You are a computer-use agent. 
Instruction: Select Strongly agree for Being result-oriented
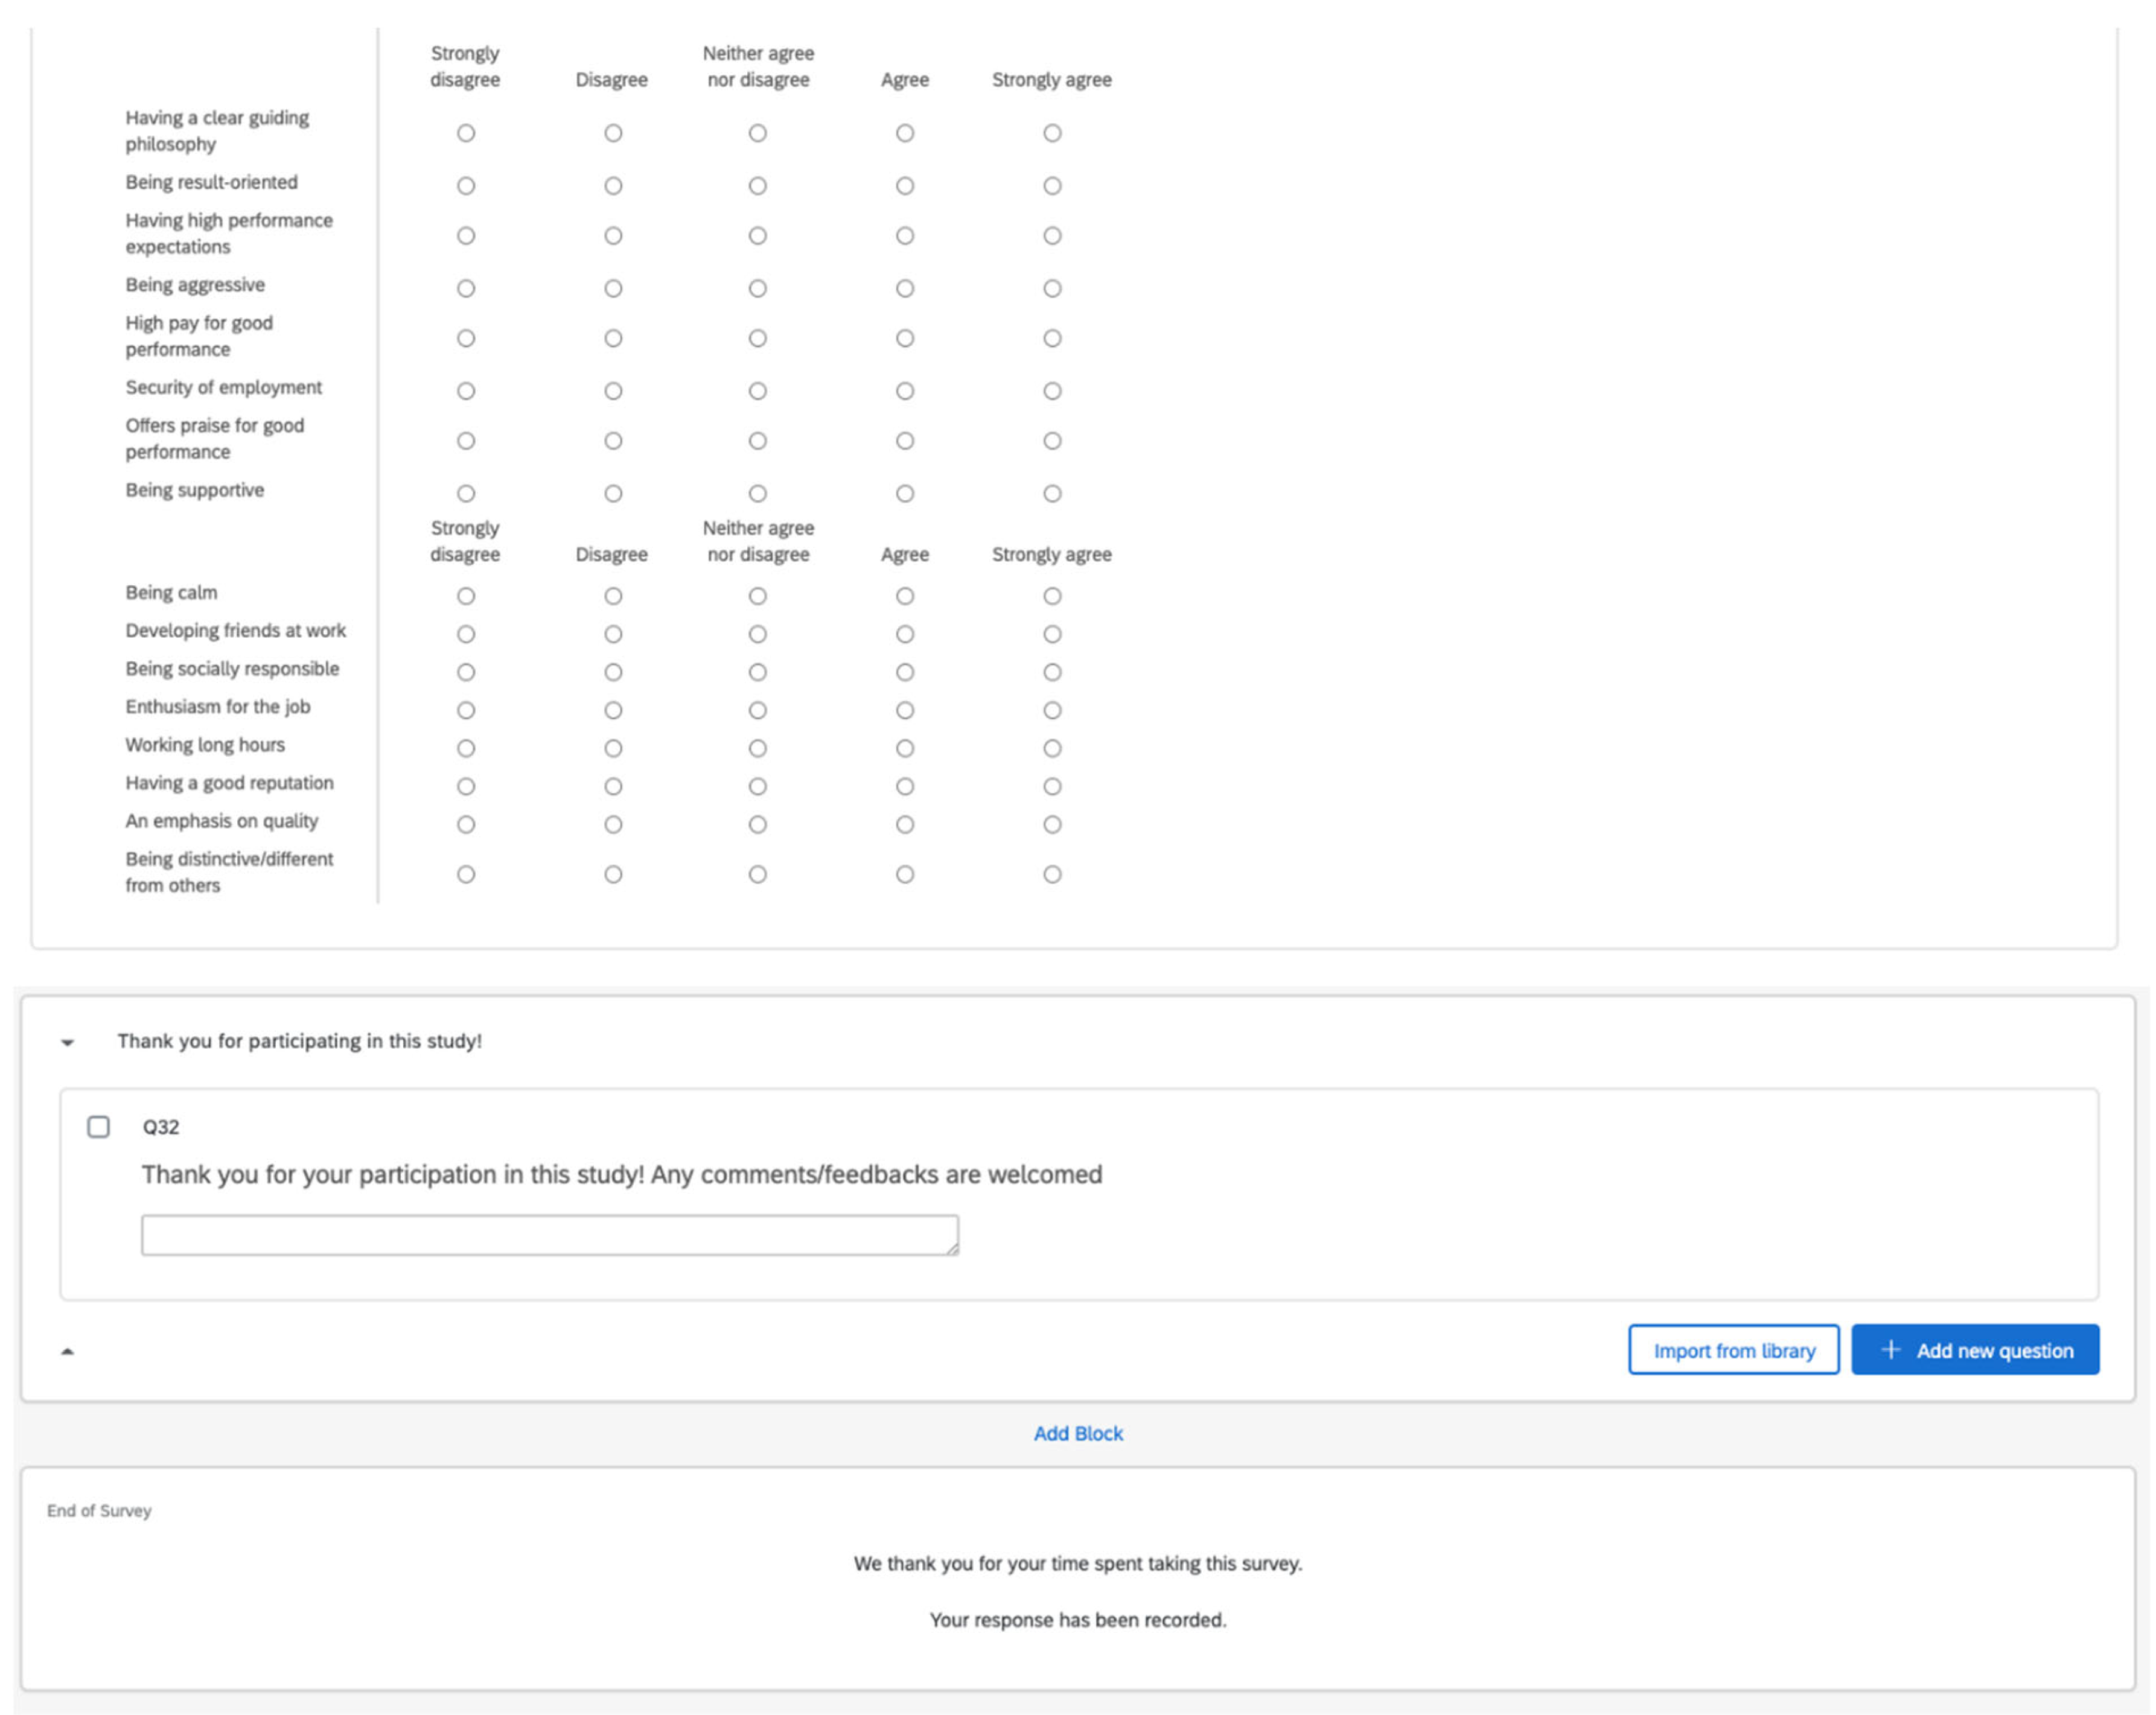tap(1052, 186)
